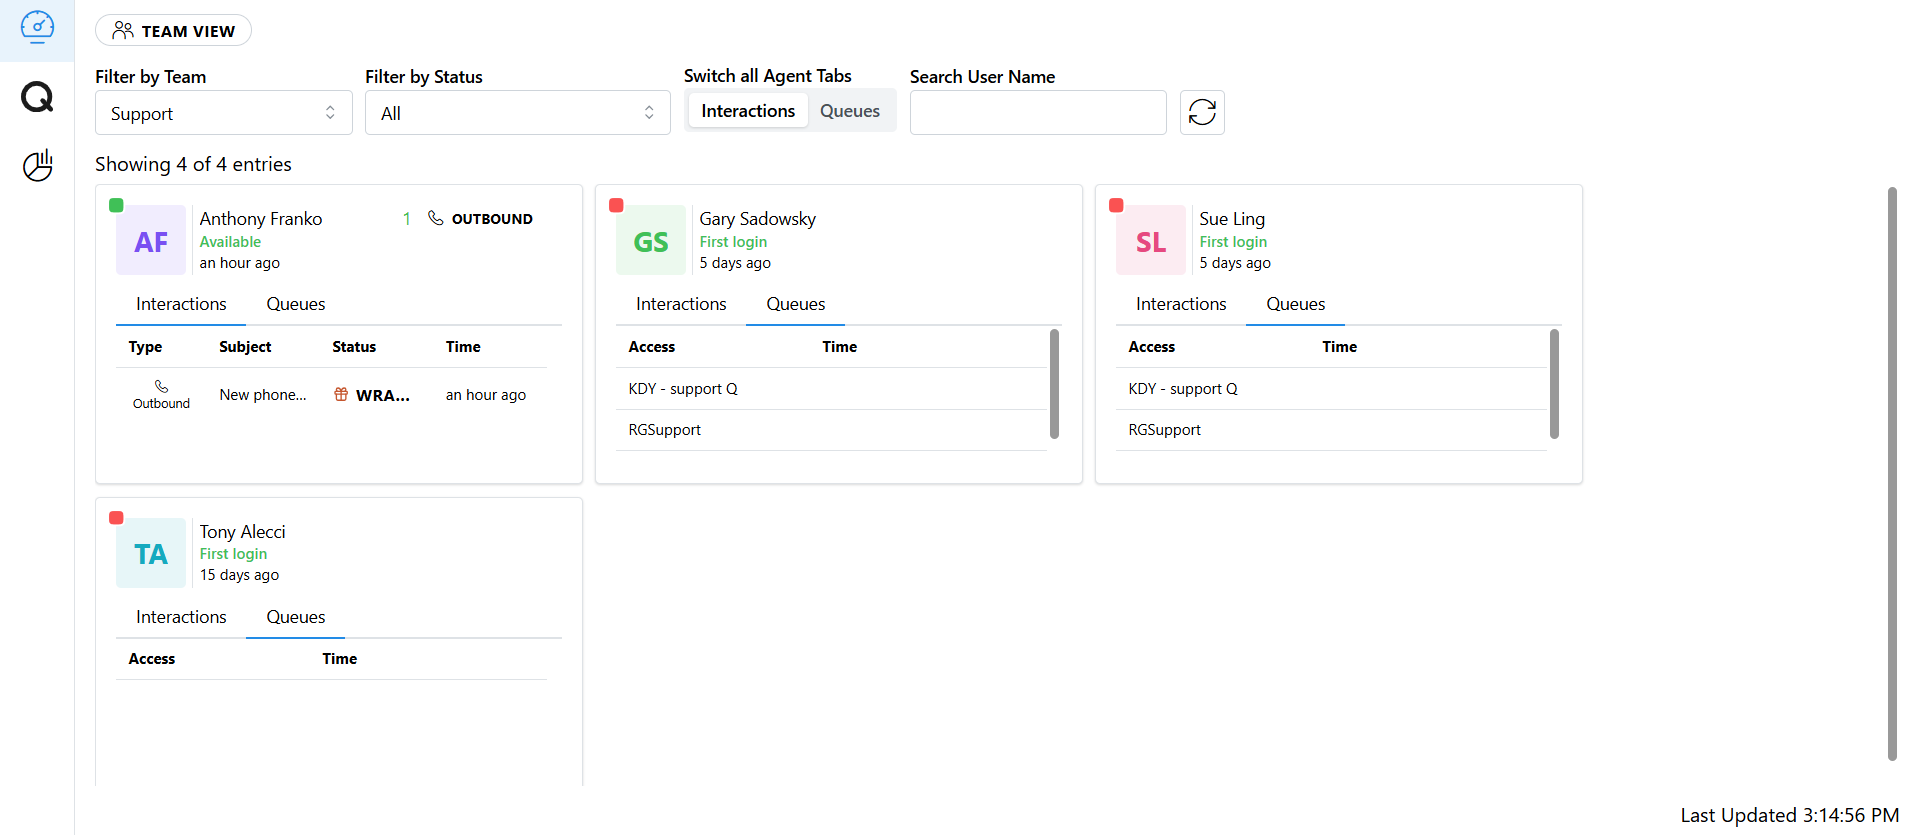Click the WRA... status text

(x=383, y=395)
